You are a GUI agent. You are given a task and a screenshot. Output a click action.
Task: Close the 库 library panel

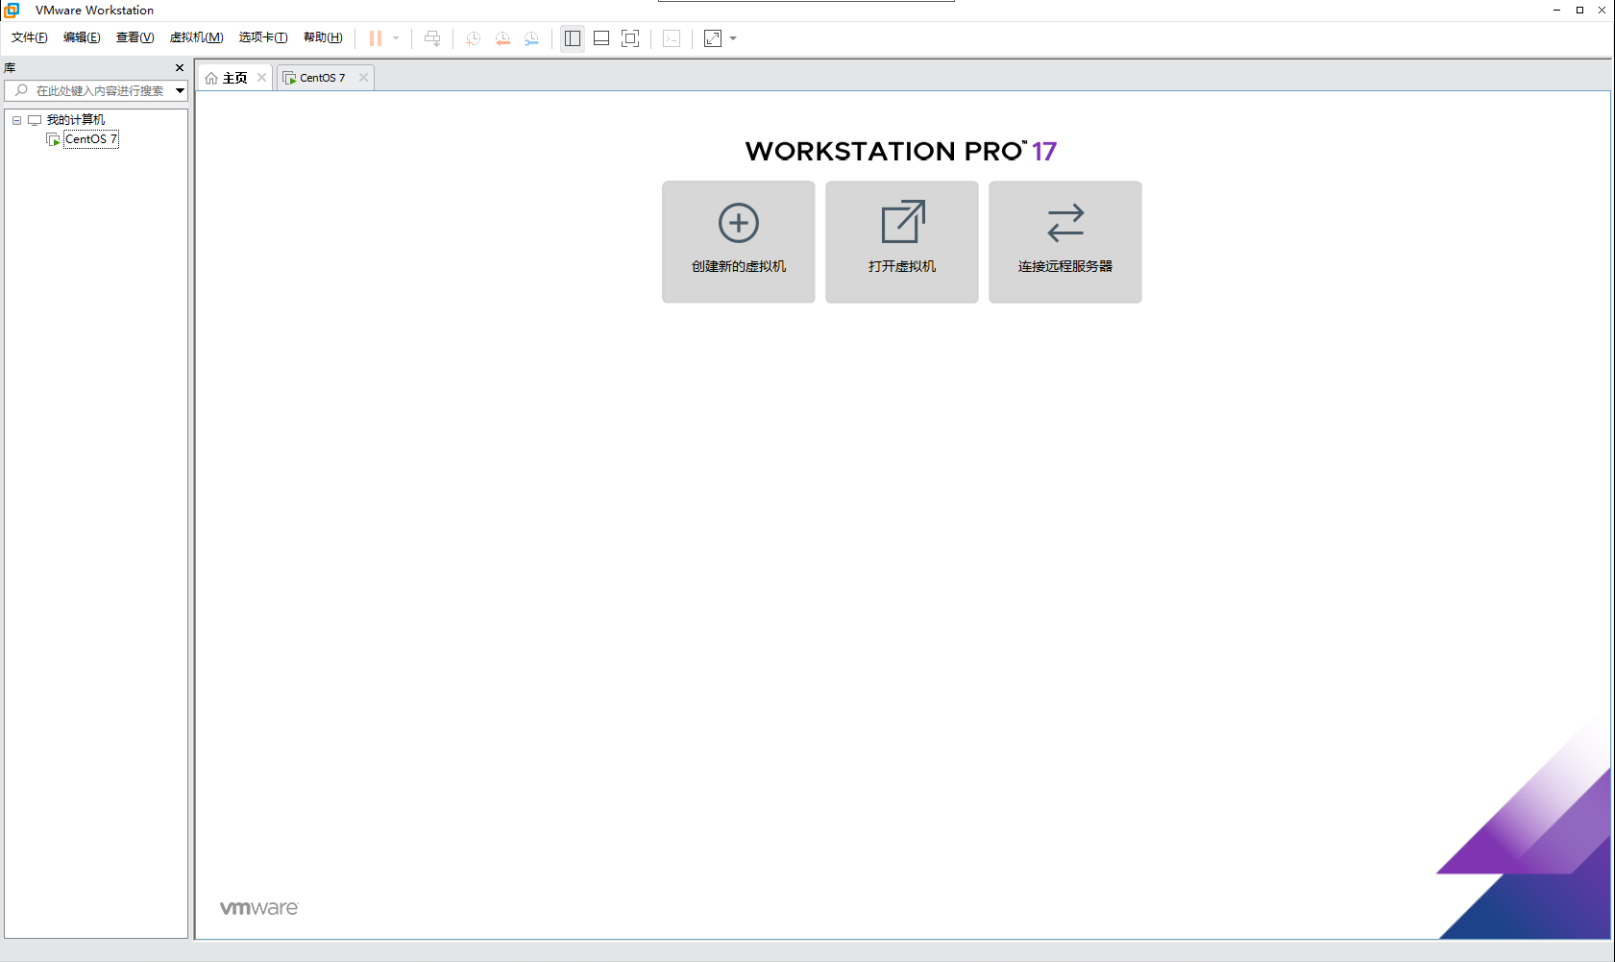click(180, 68)
